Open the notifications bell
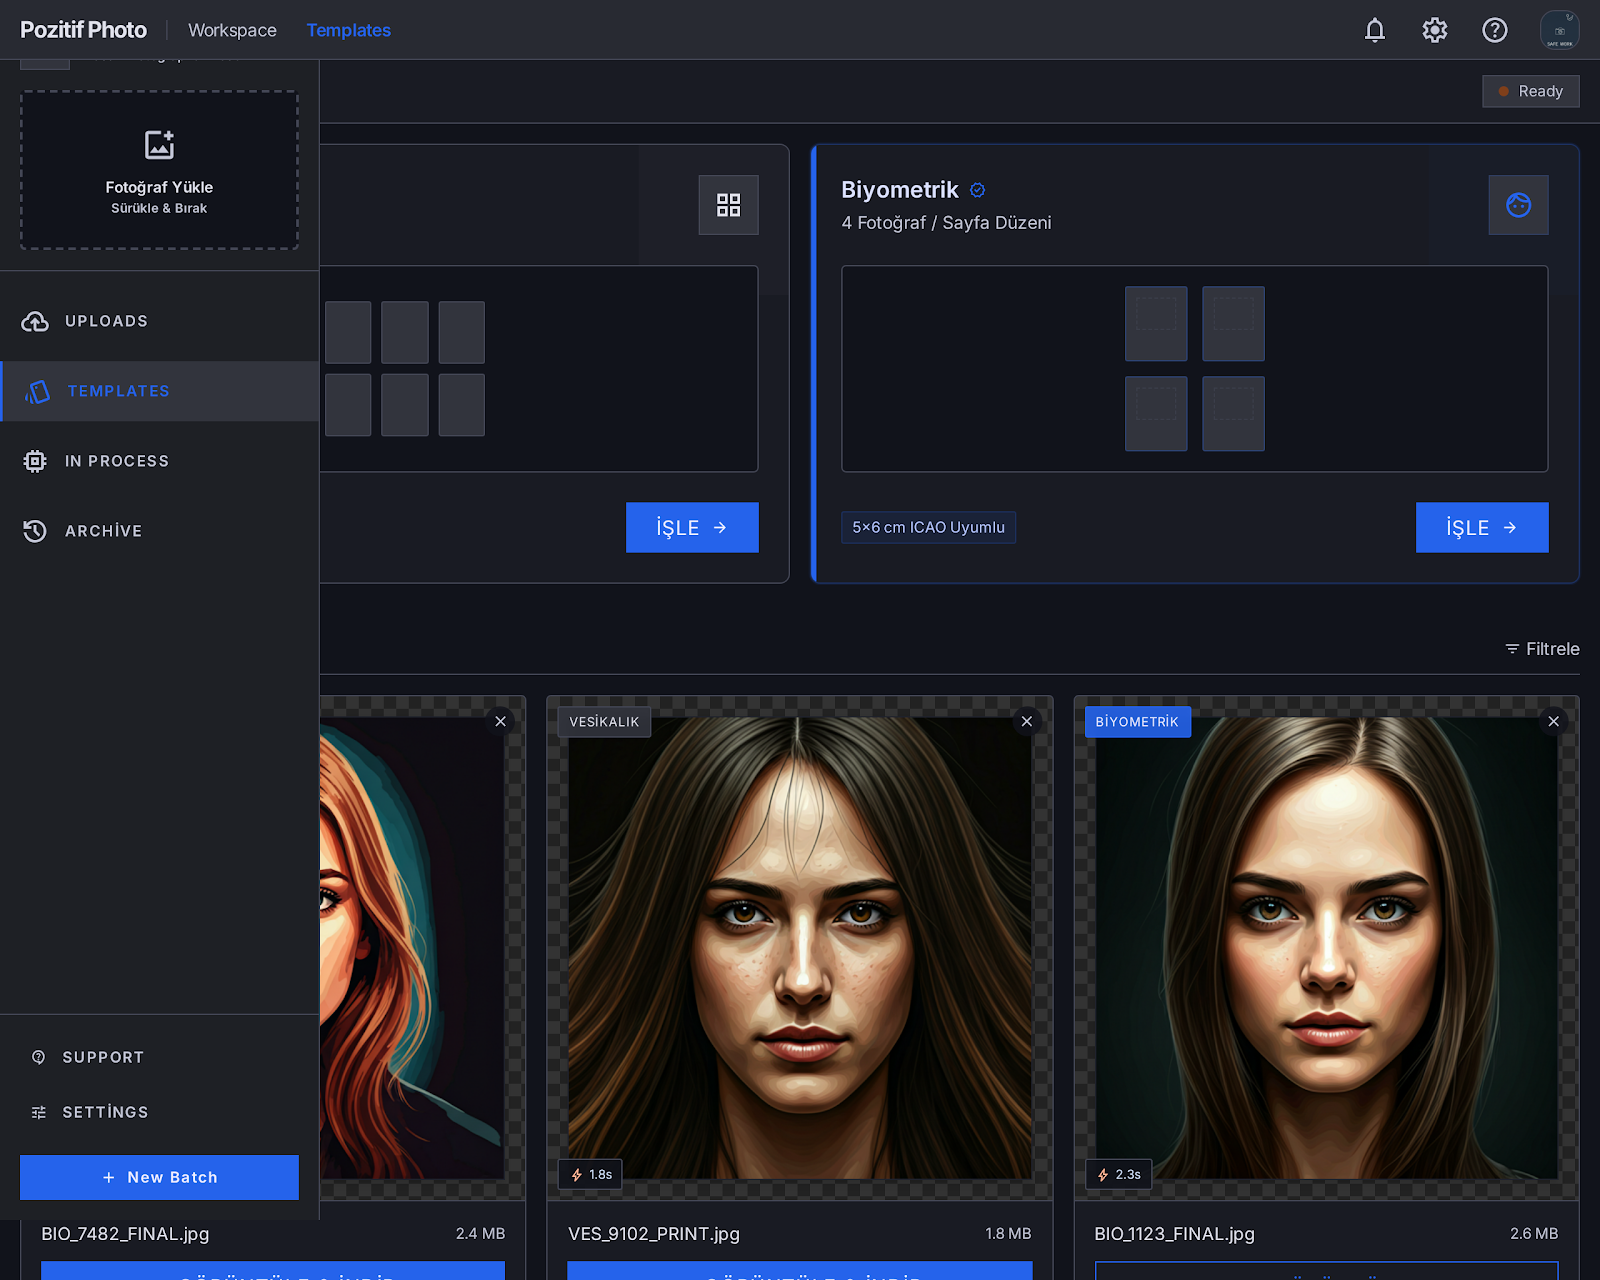 [x=1375, y=30]
